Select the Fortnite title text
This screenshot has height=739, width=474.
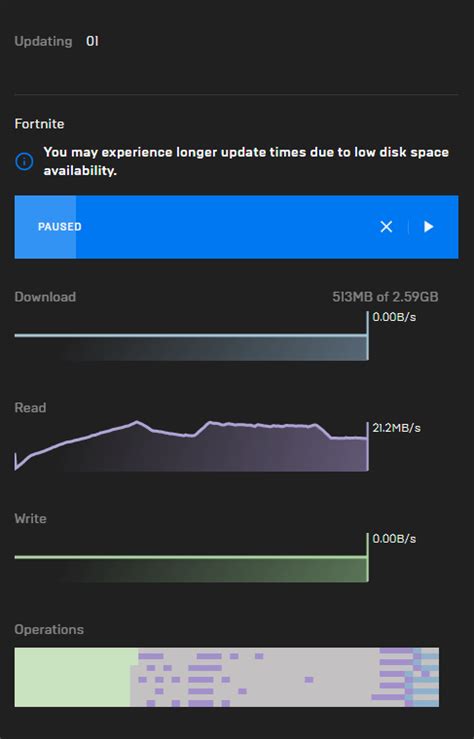(x=40, y=124)
